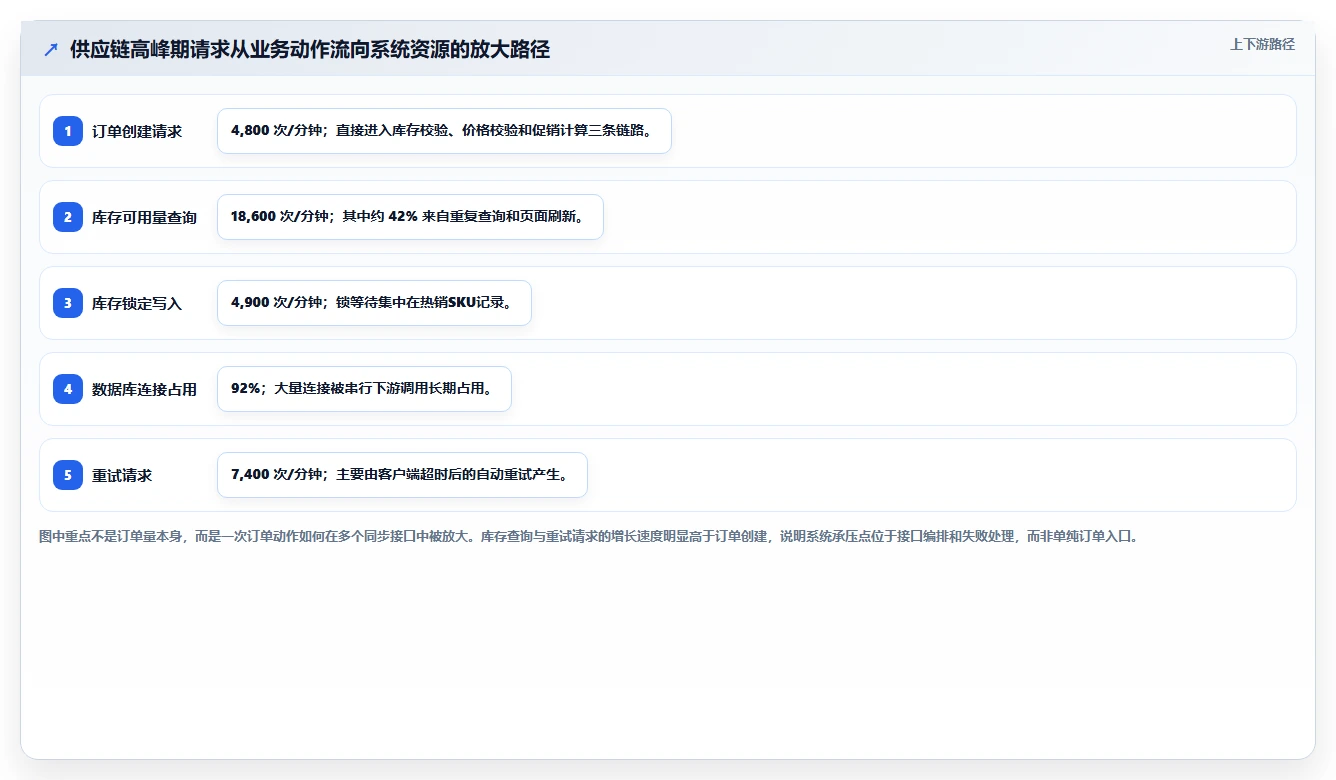Click the 92% connection usage description box

[364, 389]
